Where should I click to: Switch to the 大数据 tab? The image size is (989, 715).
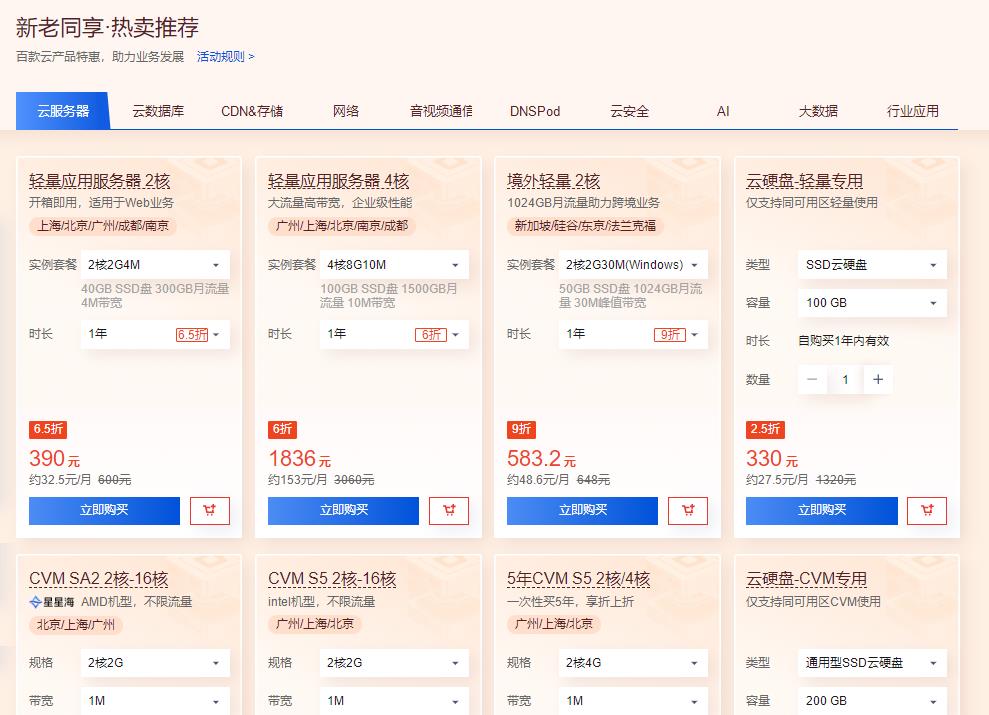point(817,111)
